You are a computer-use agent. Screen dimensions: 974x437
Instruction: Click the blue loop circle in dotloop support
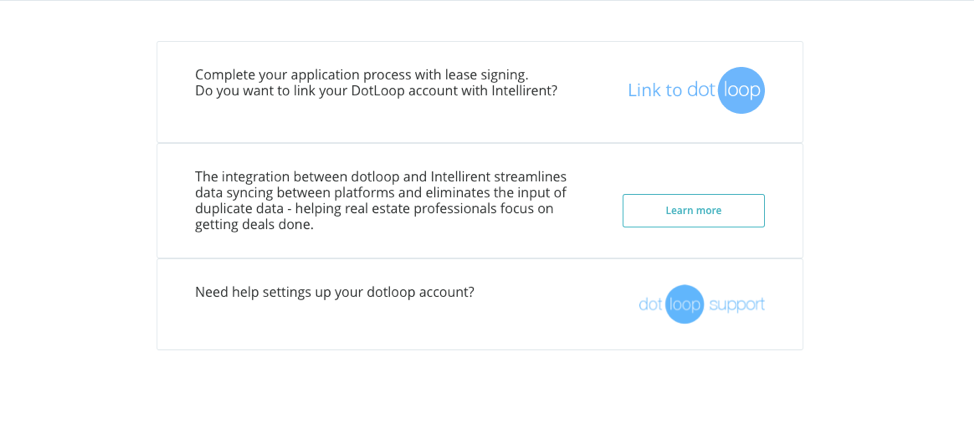pyautogui.click(x=685, y=304)
